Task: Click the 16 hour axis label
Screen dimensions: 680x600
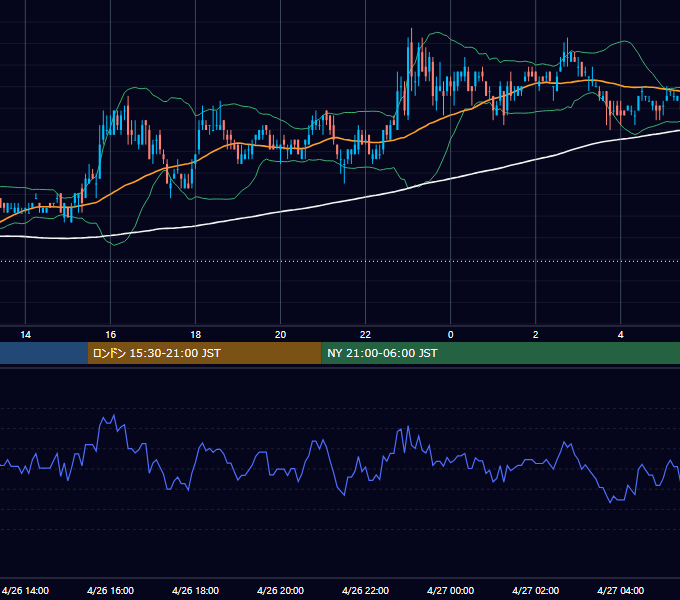Action: tap(111, 335)
